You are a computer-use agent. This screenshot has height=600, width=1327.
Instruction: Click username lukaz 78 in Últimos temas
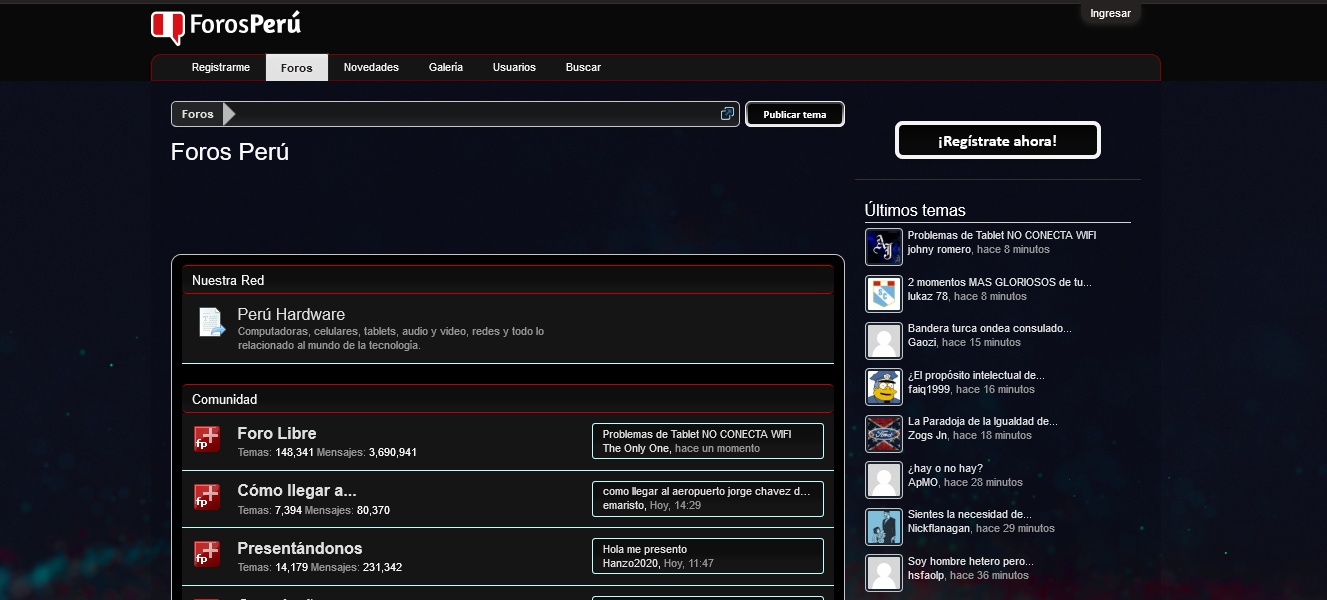click(928, 296)
